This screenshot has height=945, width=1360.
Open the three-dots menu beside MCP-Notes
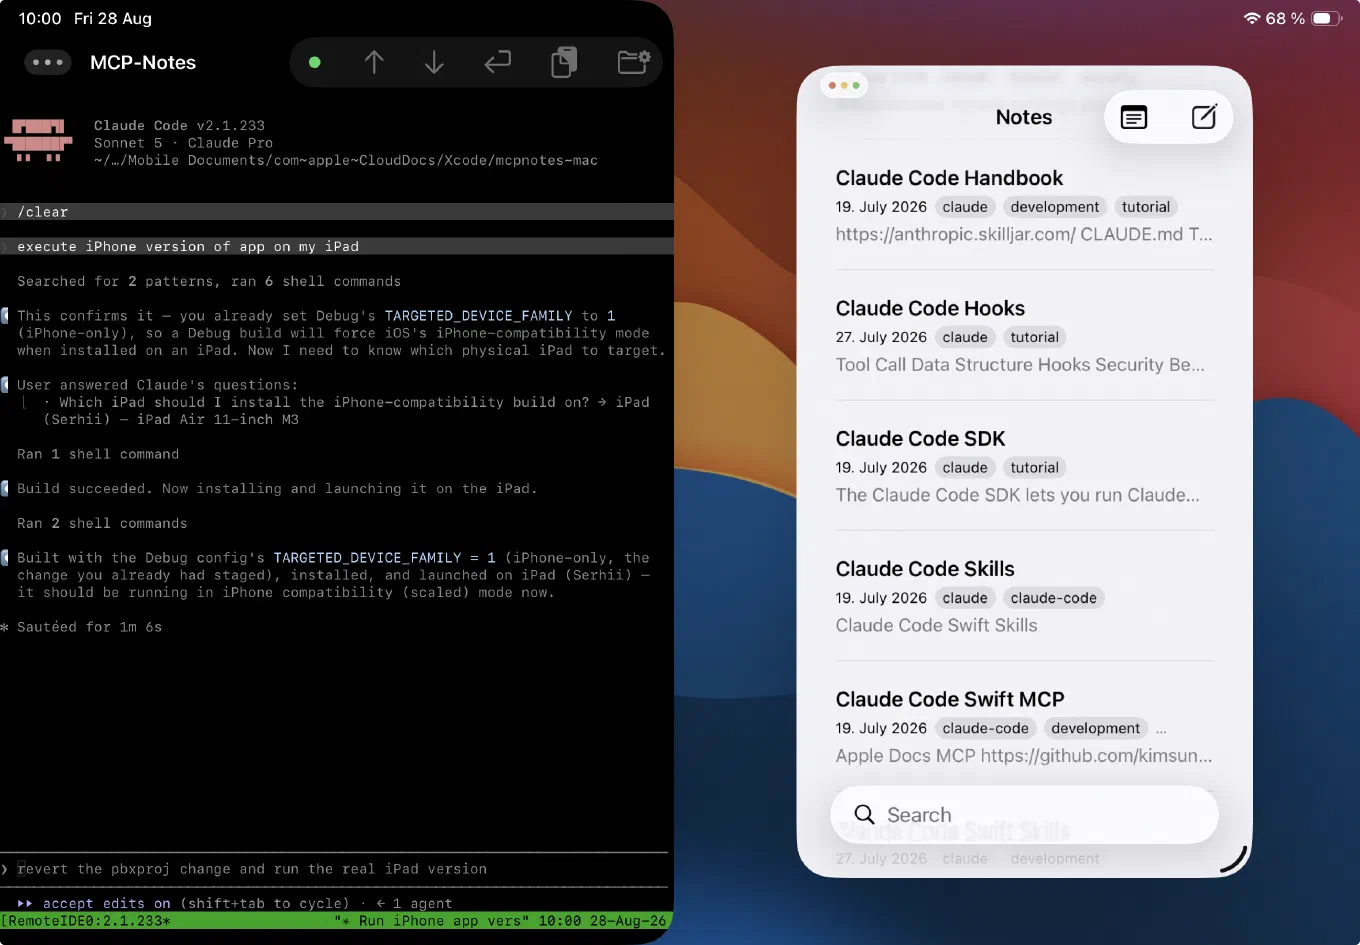coord(48,62)
